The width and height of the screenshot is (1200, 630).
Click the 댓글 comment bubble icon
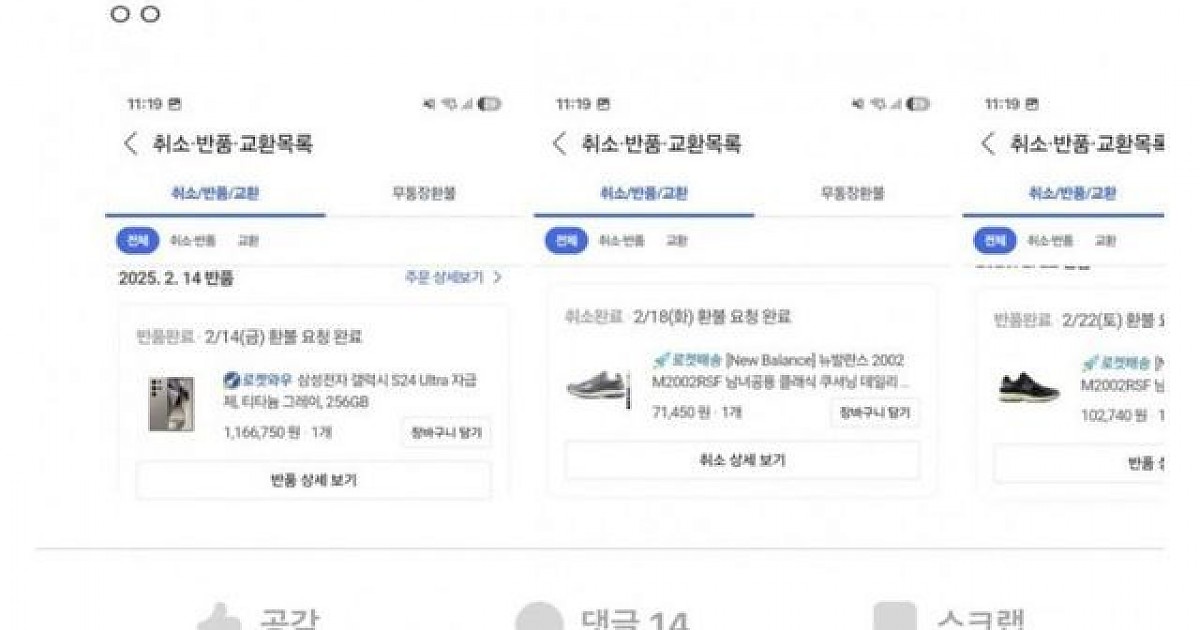(x=539, y=619)
